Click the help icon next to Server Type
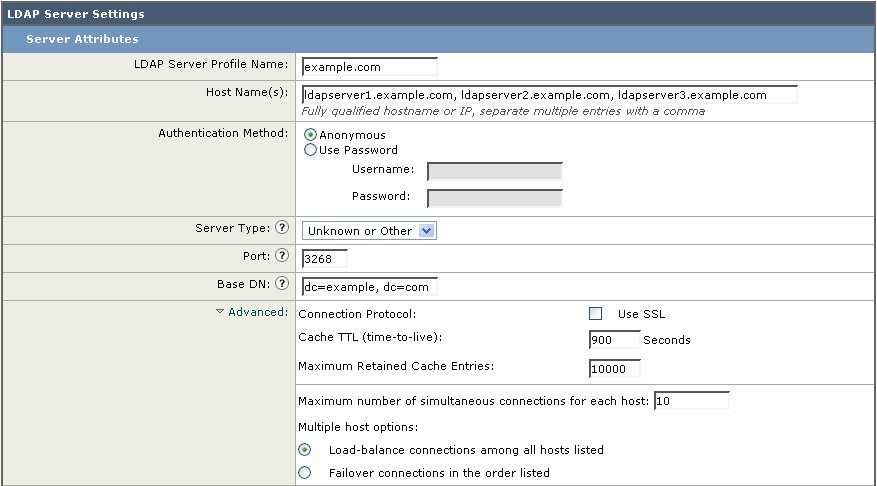Viewport: 877px width, 486px height. [282, 229]
